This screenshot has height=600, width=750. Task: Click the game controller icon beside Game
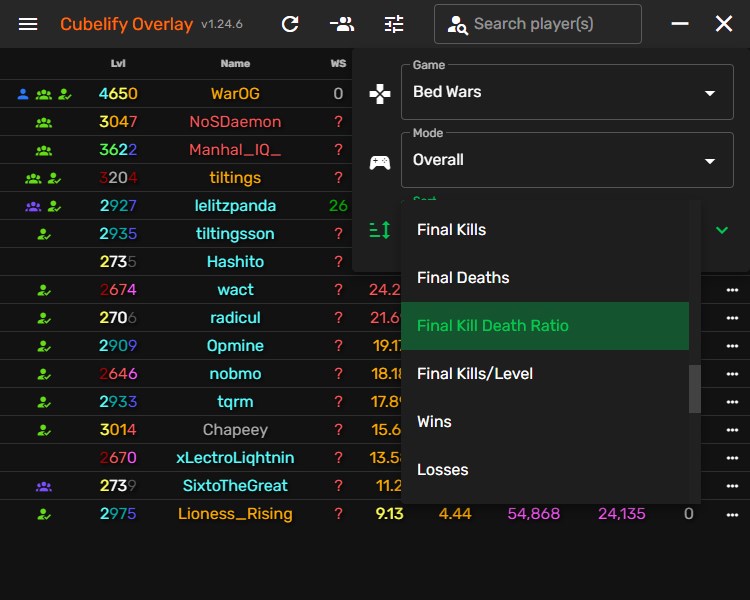click(380, 94)
